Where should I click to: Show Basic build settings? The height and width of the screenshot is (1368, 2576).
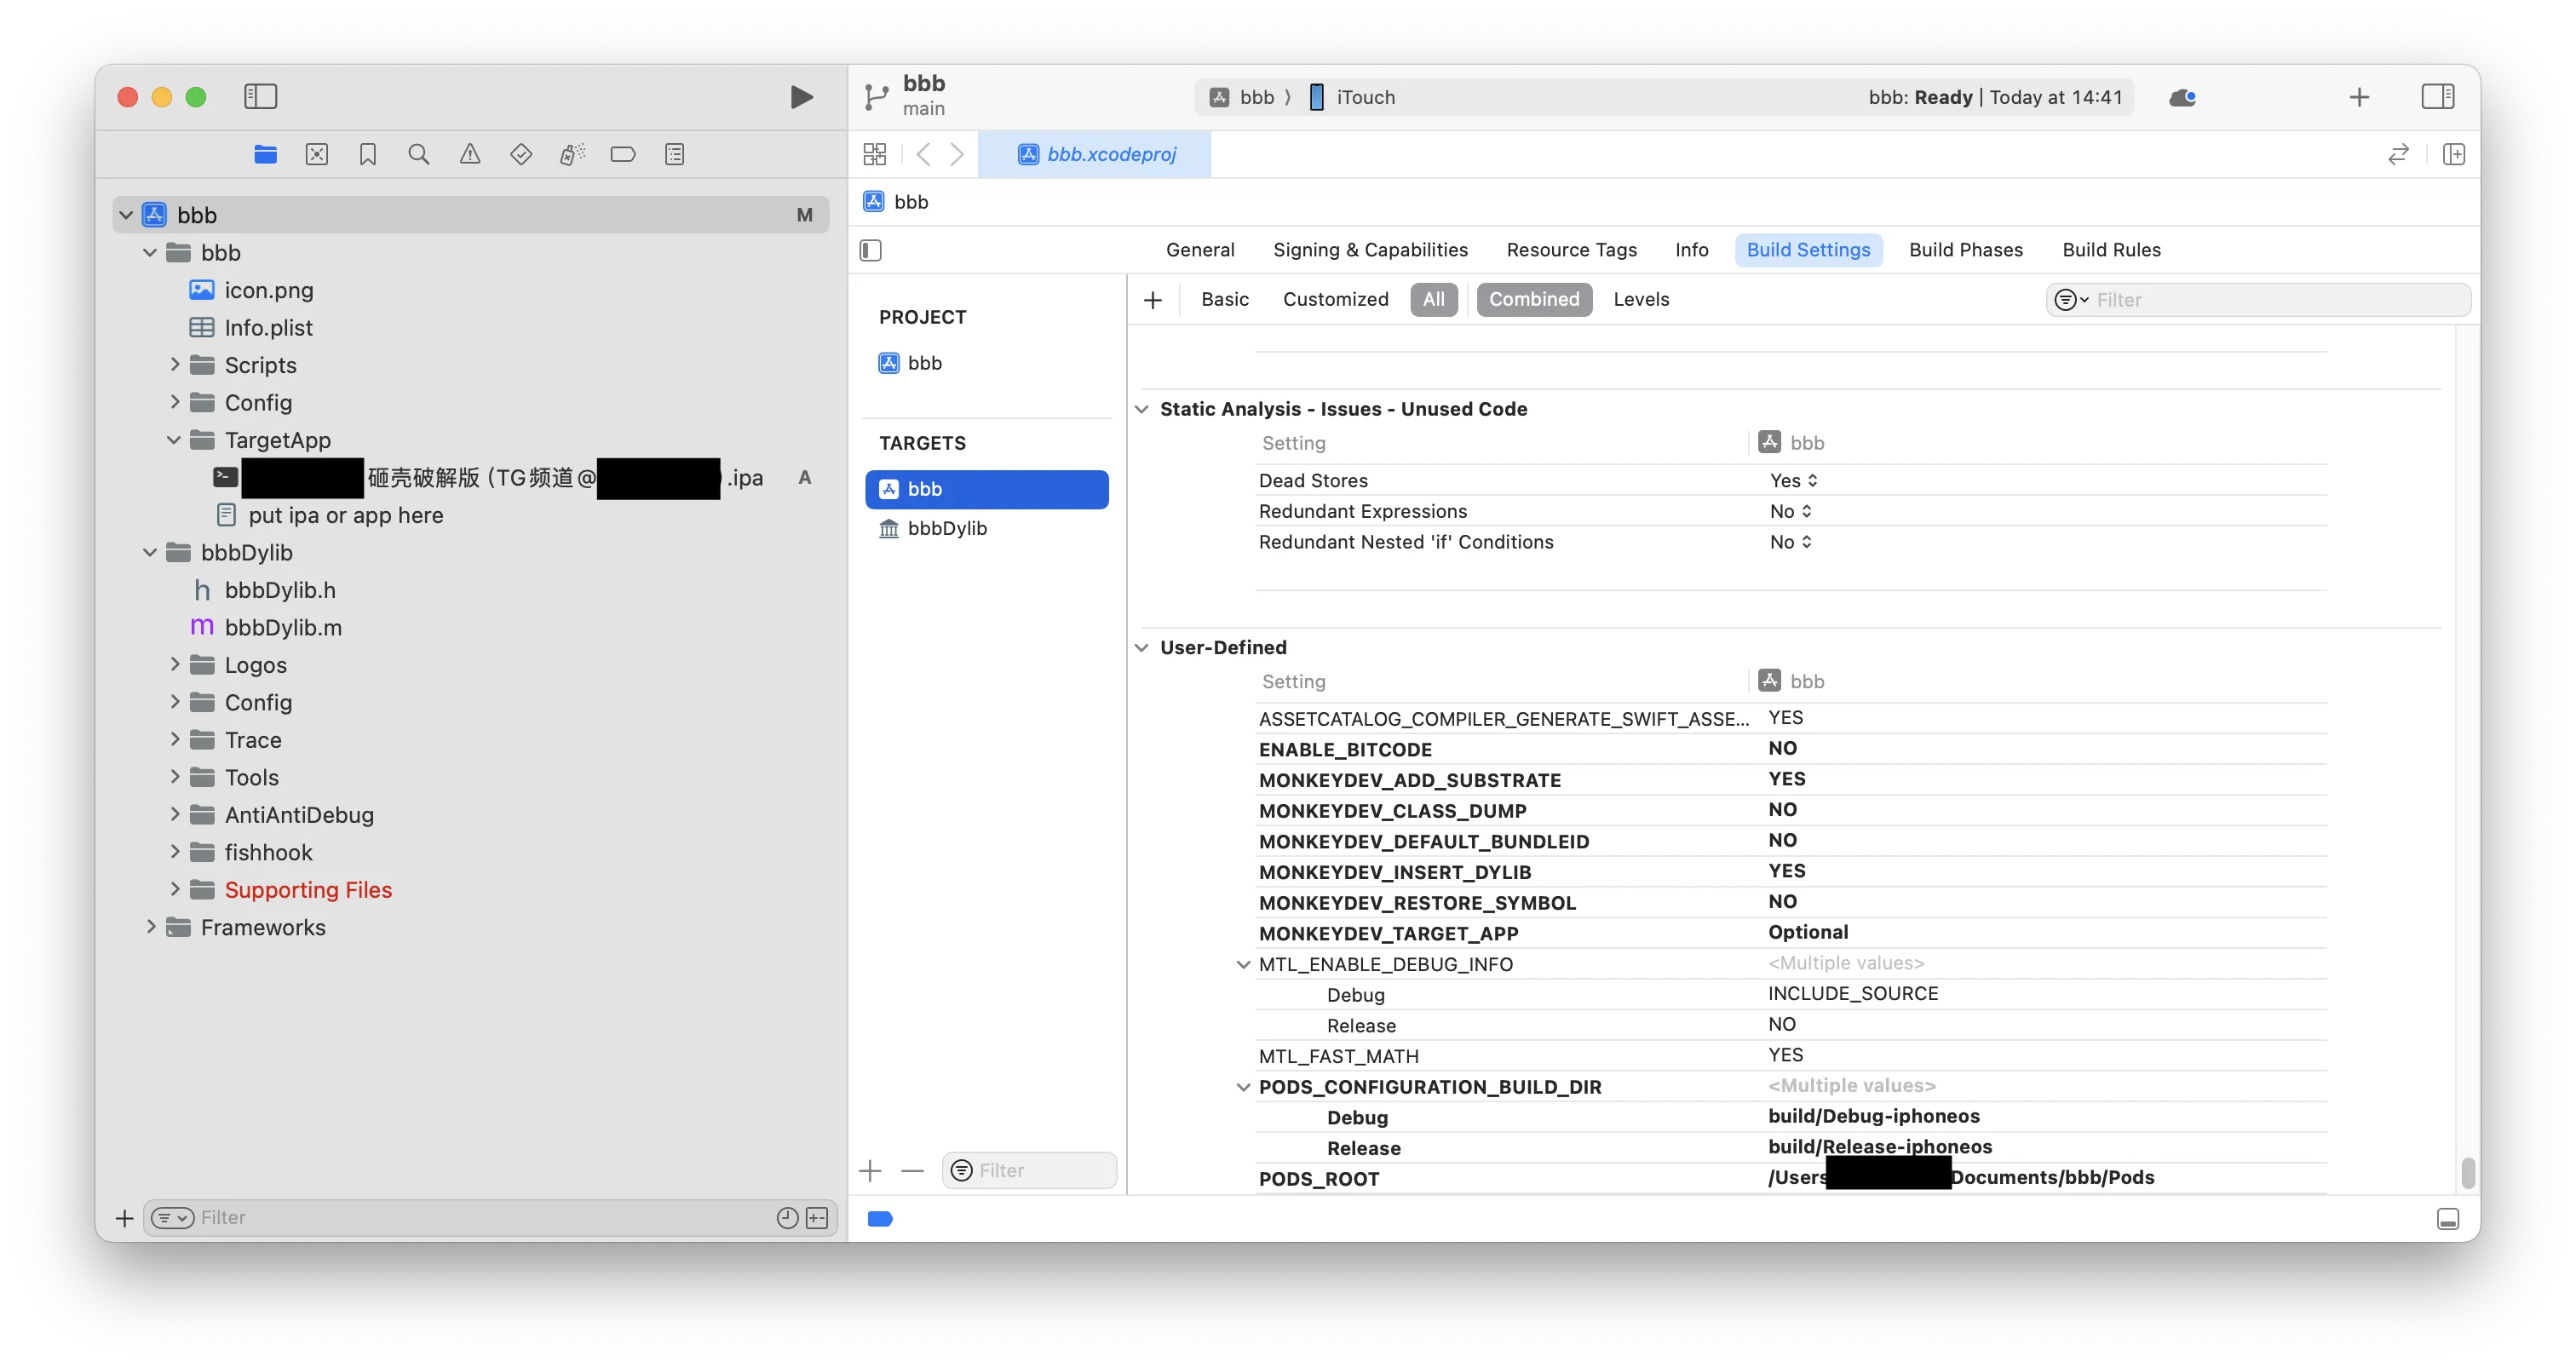(x=1225, y=300)
